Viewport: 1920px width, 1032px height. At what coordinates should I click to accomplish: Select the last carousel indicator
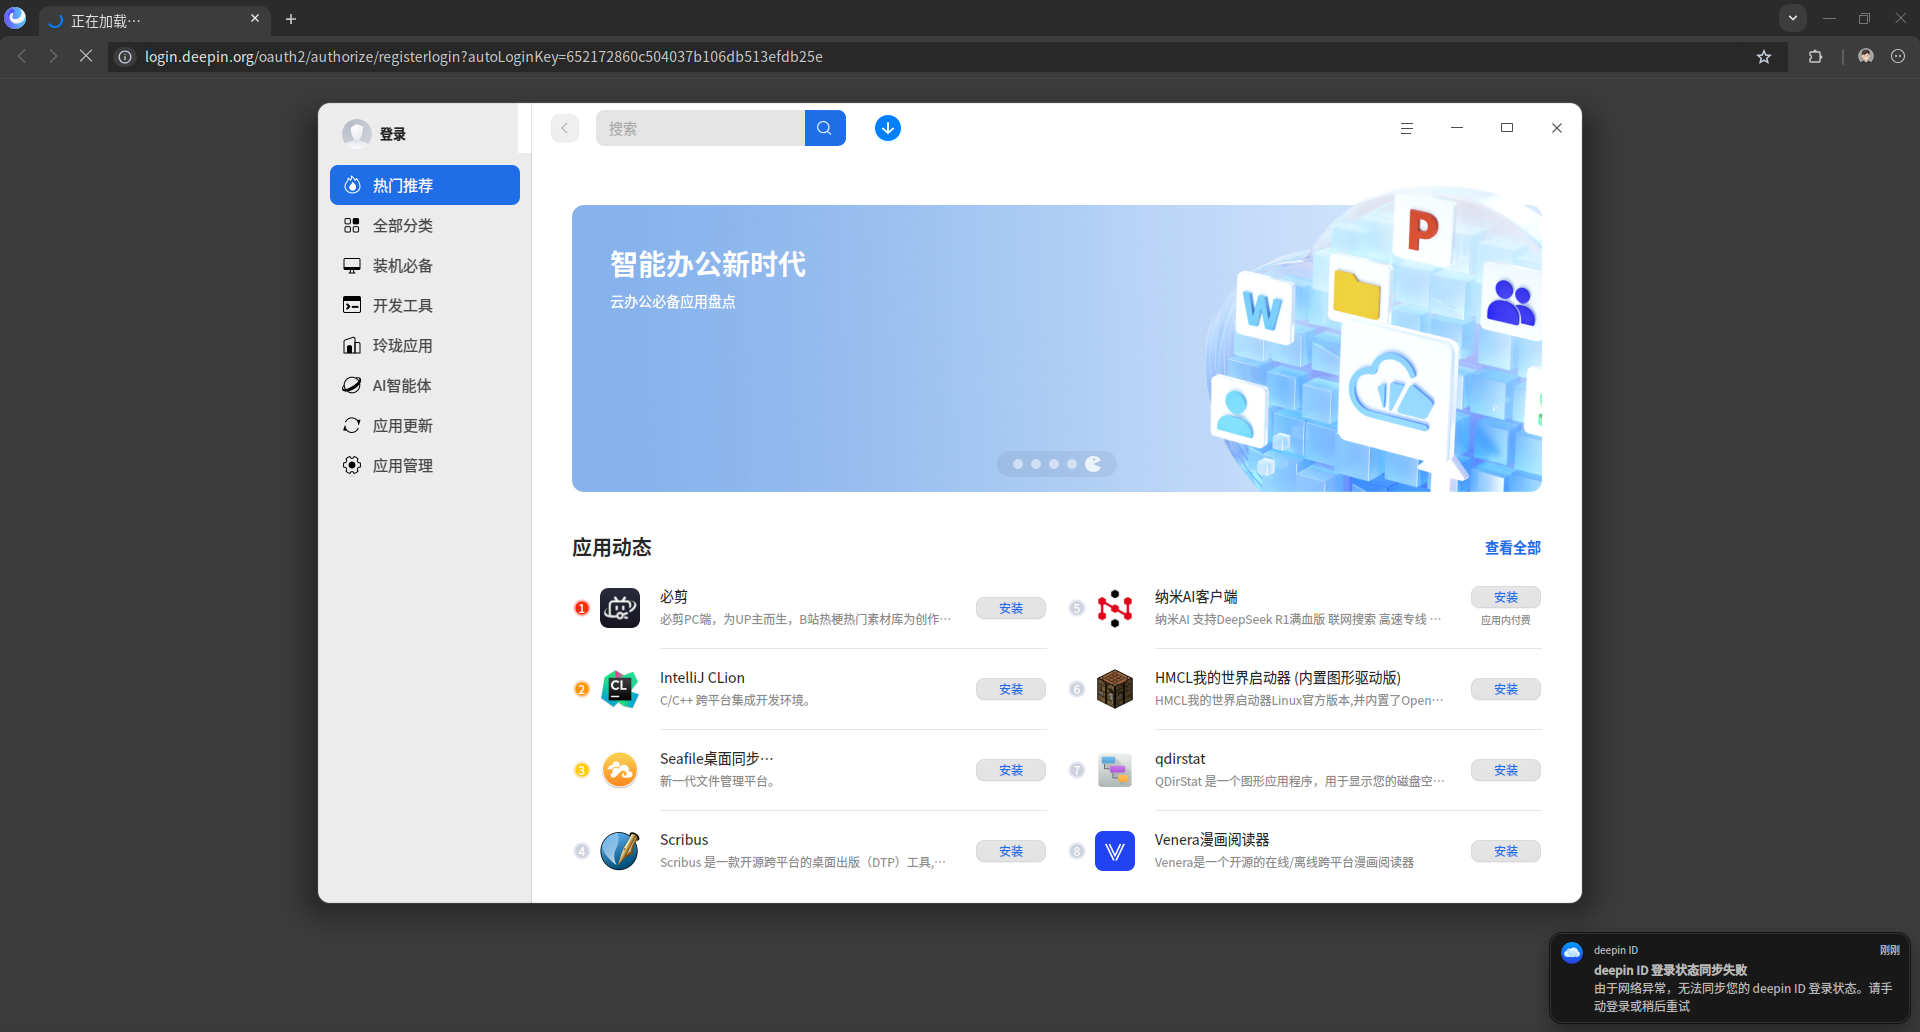pyautogui.click(x=1093, y=464)
